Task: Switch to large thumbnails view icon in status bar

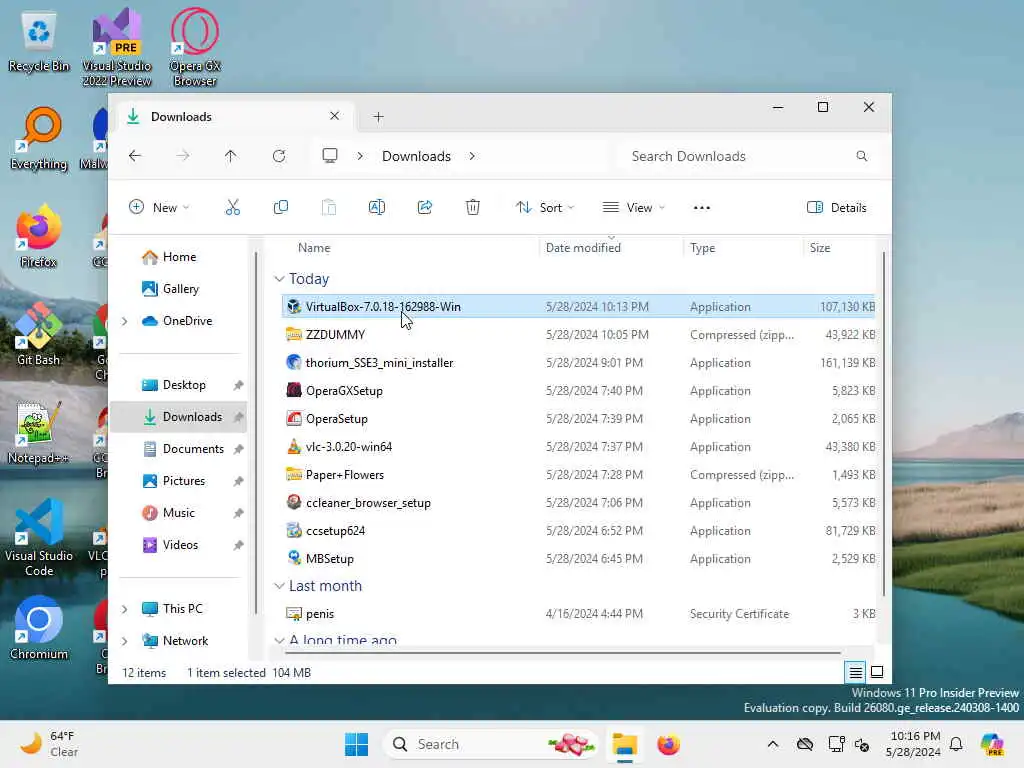Action: [877, 671]
